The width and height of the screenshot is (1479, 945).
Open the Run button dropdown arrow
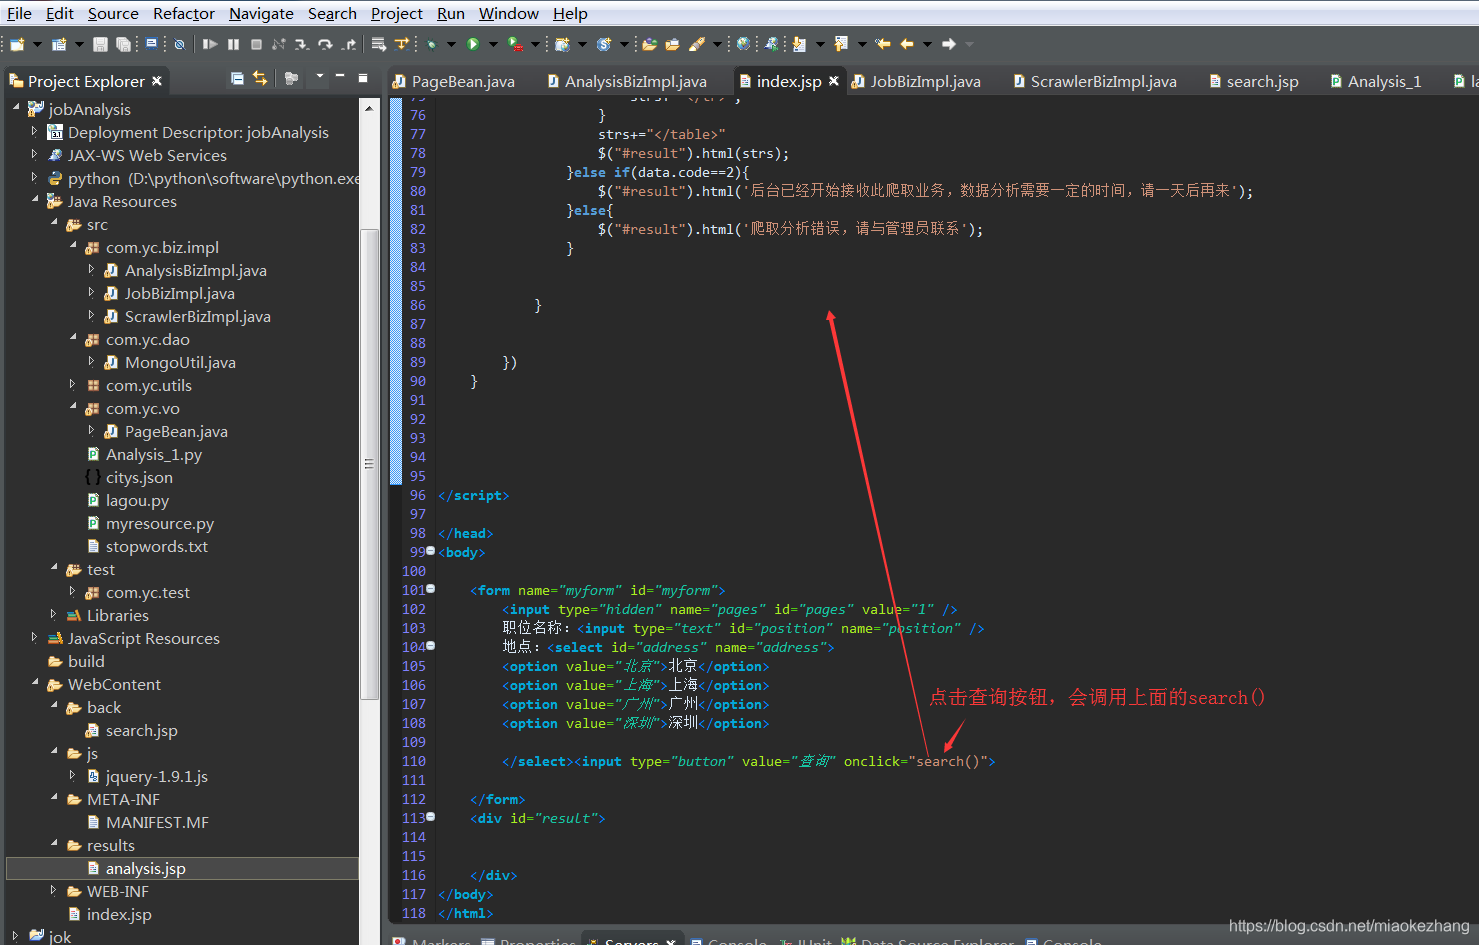point(493,44)
